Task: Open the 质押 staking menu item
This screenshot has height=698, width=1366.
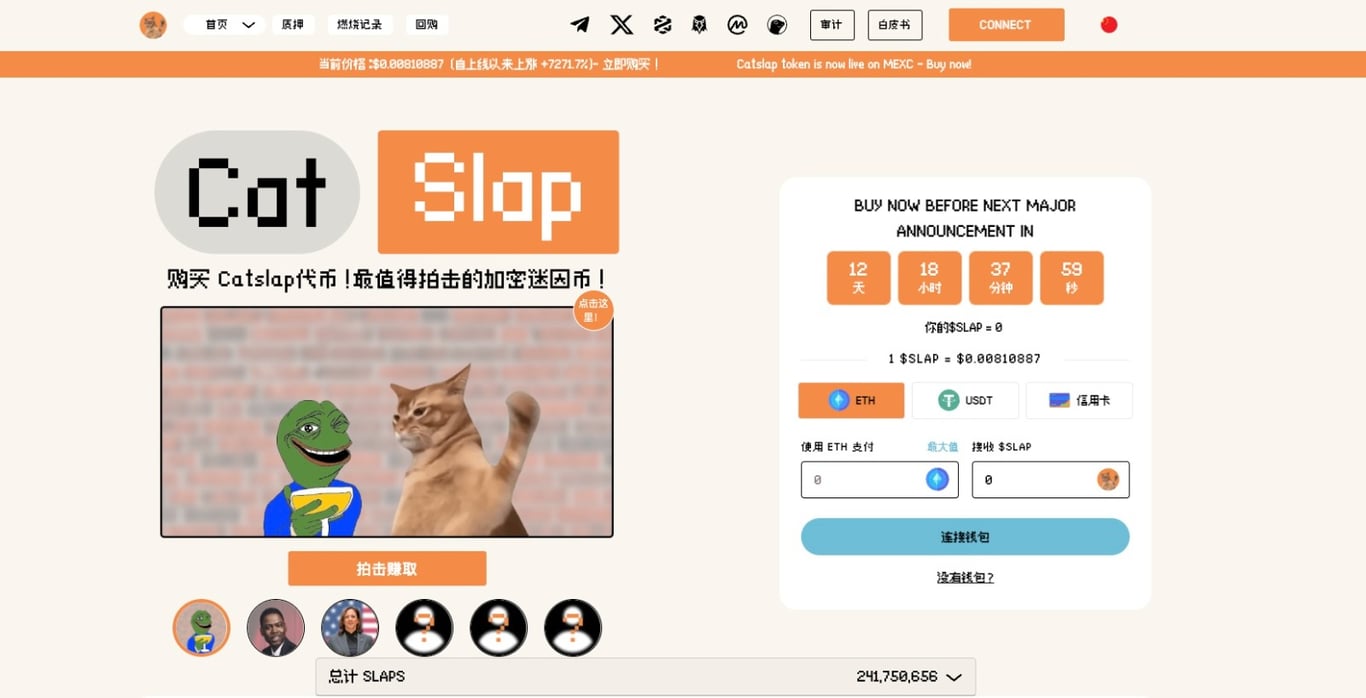Action: click(293, 25)
